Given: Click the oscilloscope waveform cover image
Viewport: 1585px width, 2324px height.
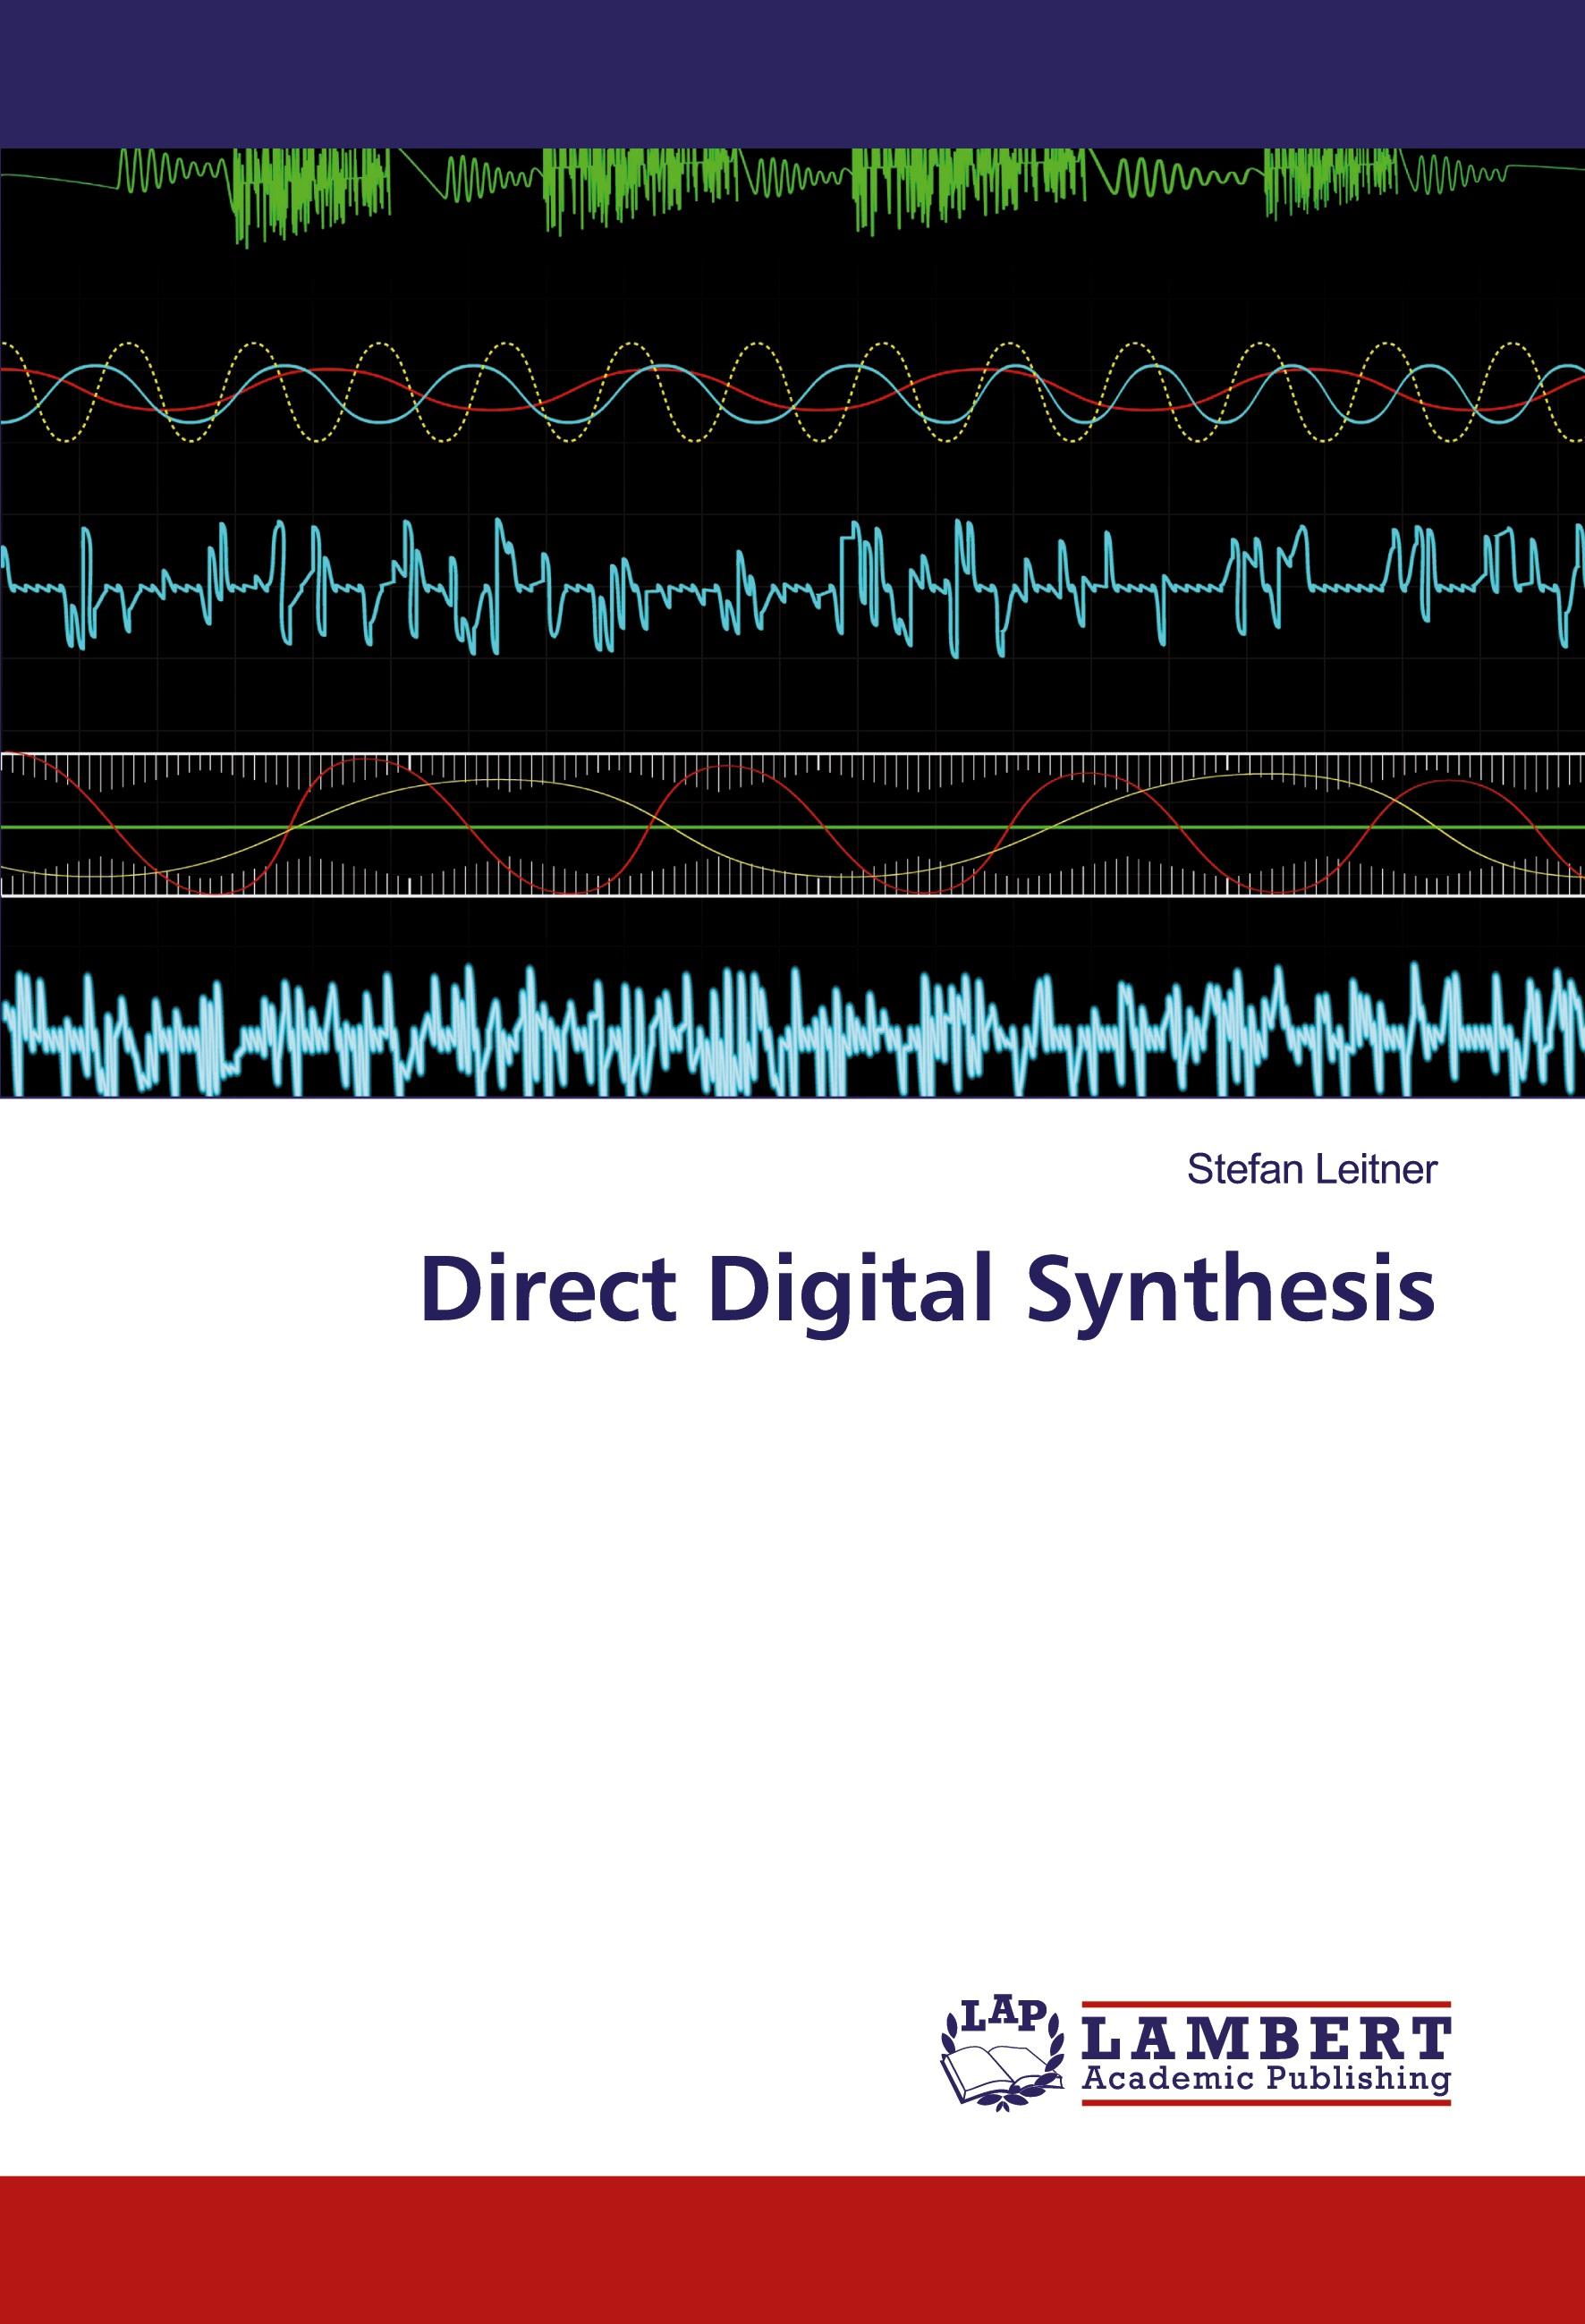Looking at the screenshot, I should pyautogui.click(x=792, y=623).
